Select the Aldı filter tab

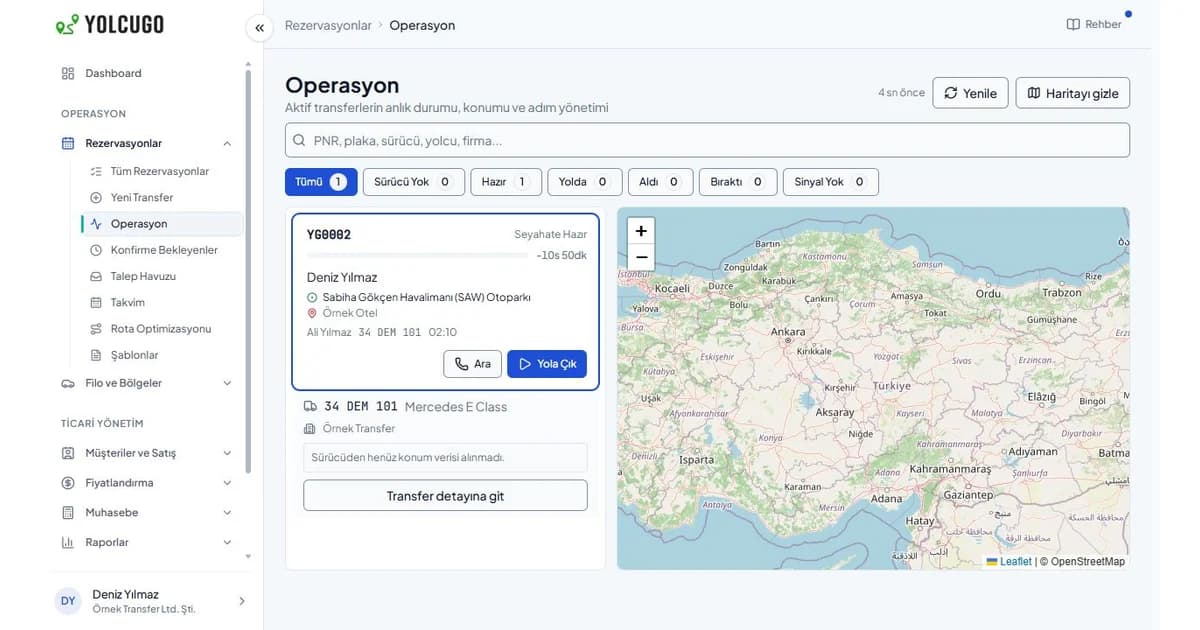click(659, 182)
